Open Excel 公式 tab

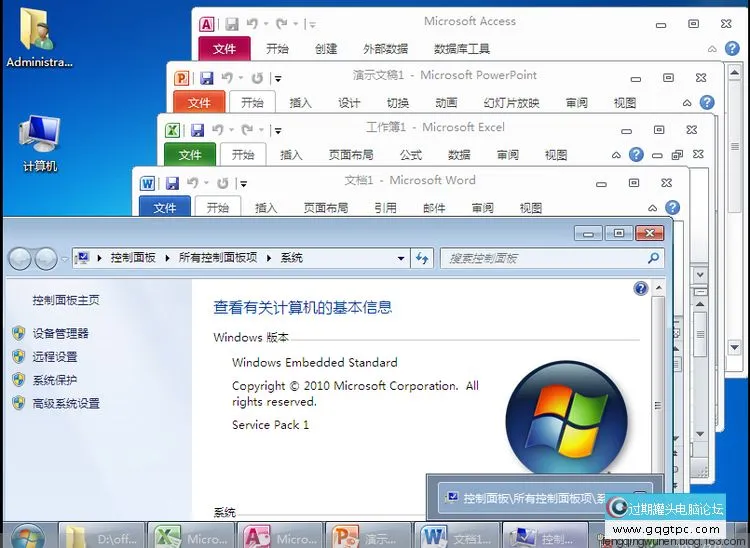pyautogui.click(x=411, y=155)
